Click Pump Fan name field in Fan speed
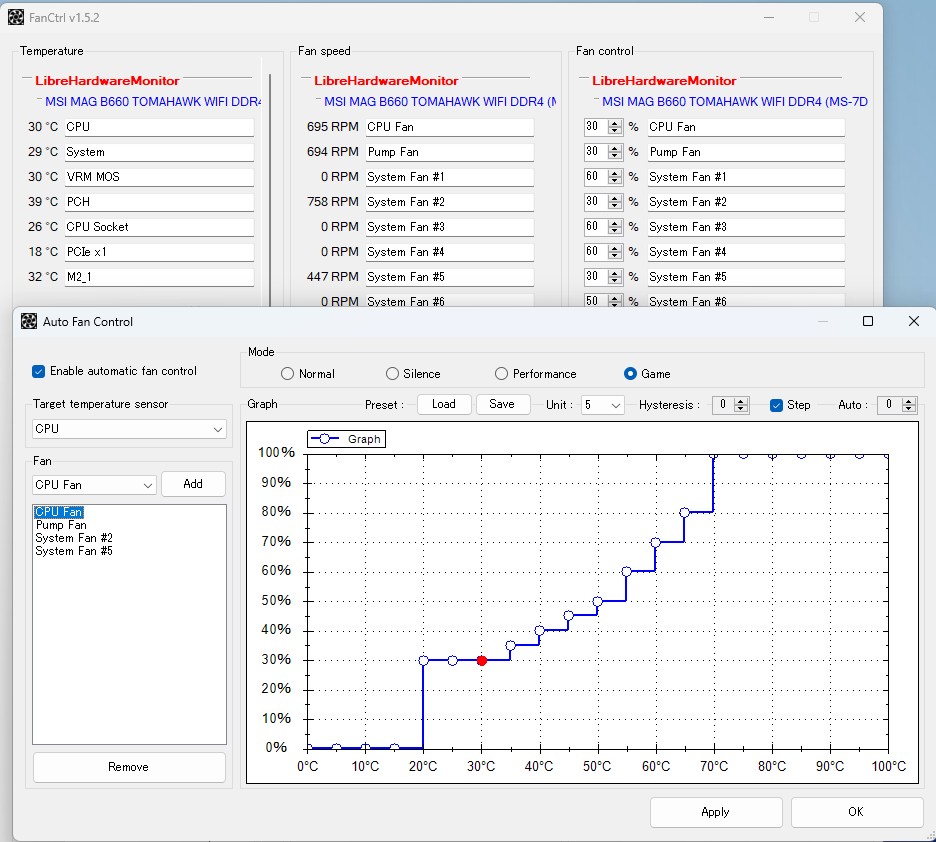The image size is (936, 842). click(449, 152)
